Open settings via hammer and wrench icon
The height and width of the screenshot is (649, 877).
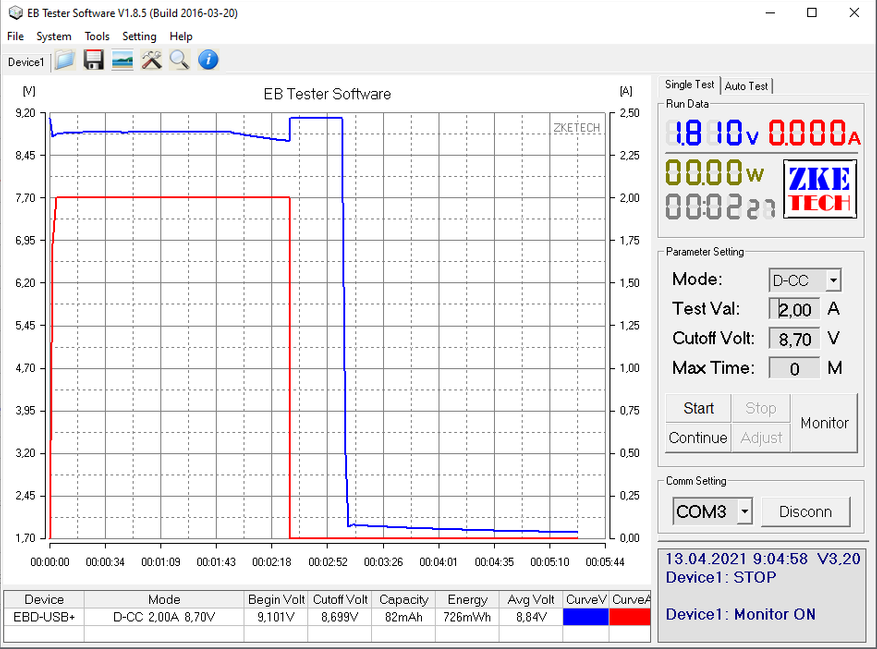tap(151, 61)
